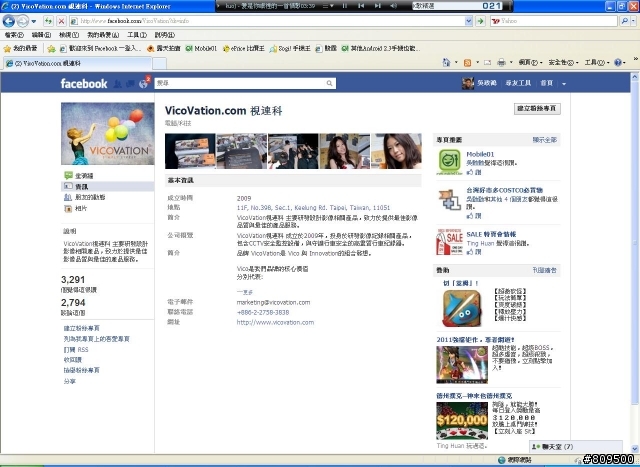Click the http://www.vicovation.com website link
640x467 pixels.
(x=276, y=322)
